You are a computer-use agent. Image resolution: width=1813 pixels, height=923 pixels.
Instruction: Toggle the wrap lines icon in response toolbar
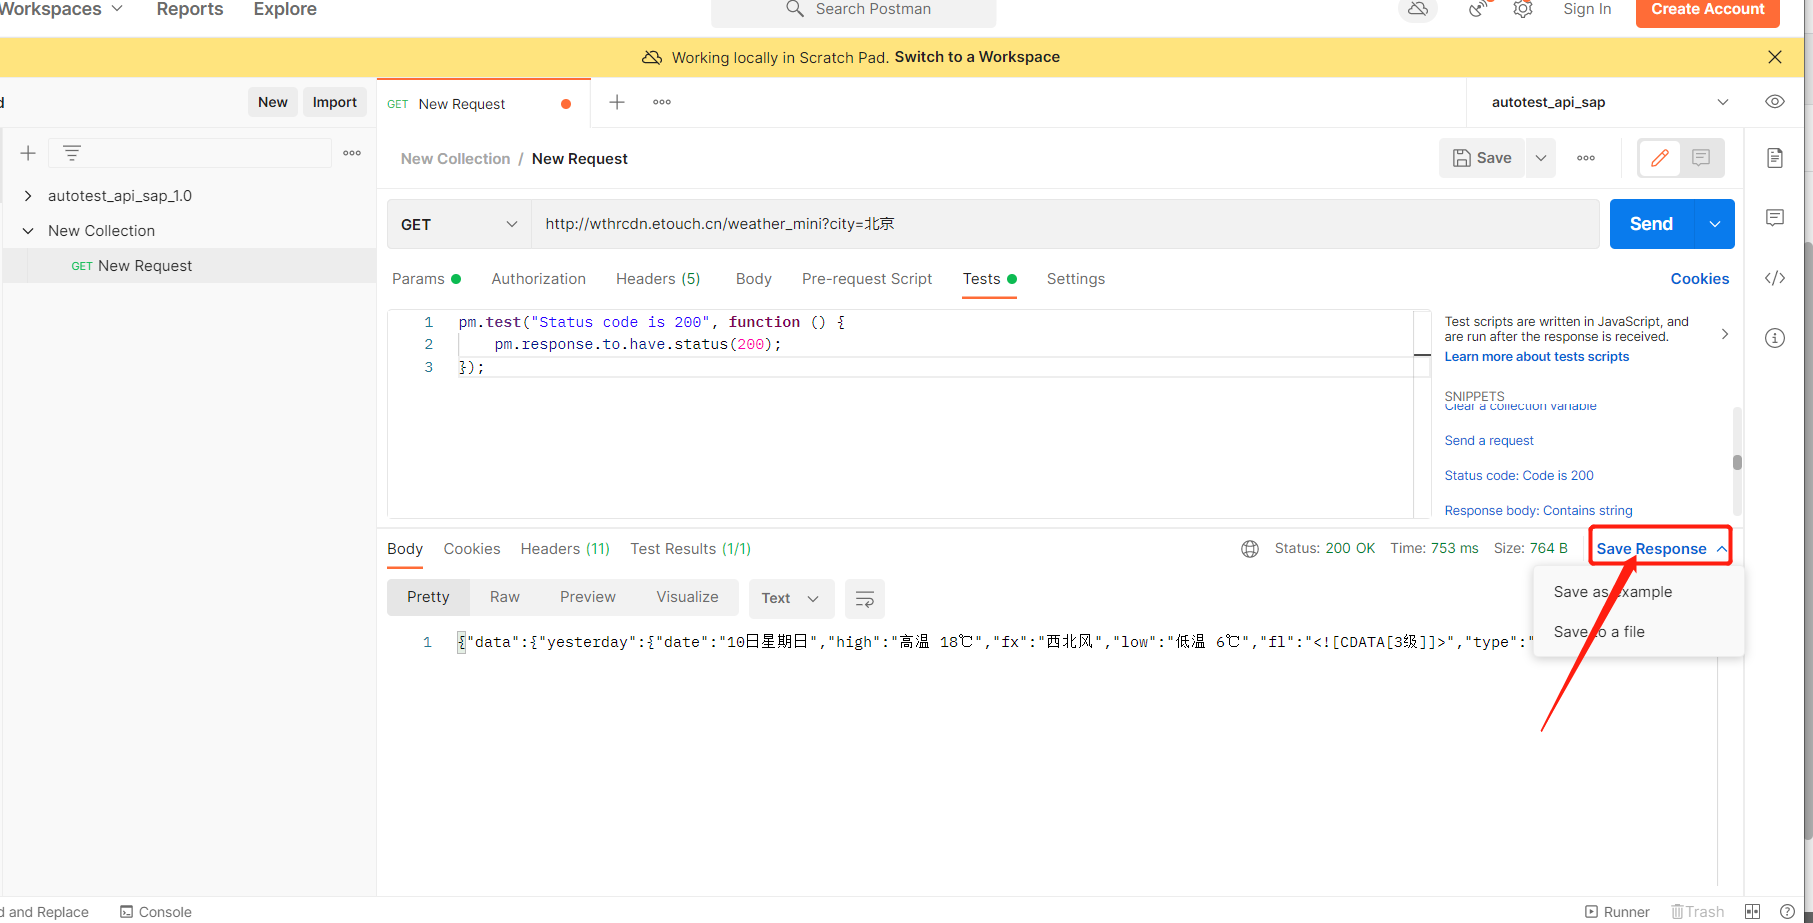click(865, 598)
